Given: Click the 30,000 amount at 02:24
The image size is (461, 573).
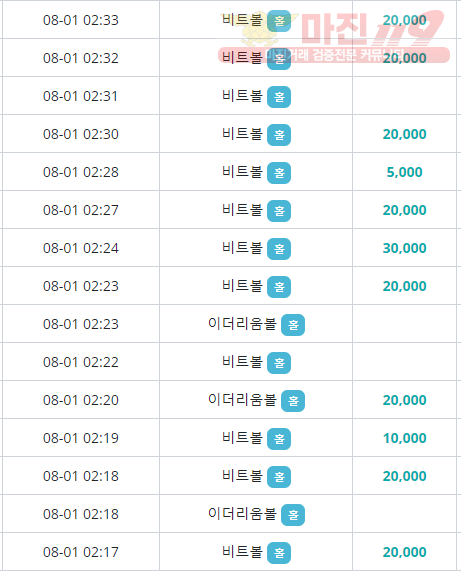Looking at the screenshot, I should [x=404, y=248].
